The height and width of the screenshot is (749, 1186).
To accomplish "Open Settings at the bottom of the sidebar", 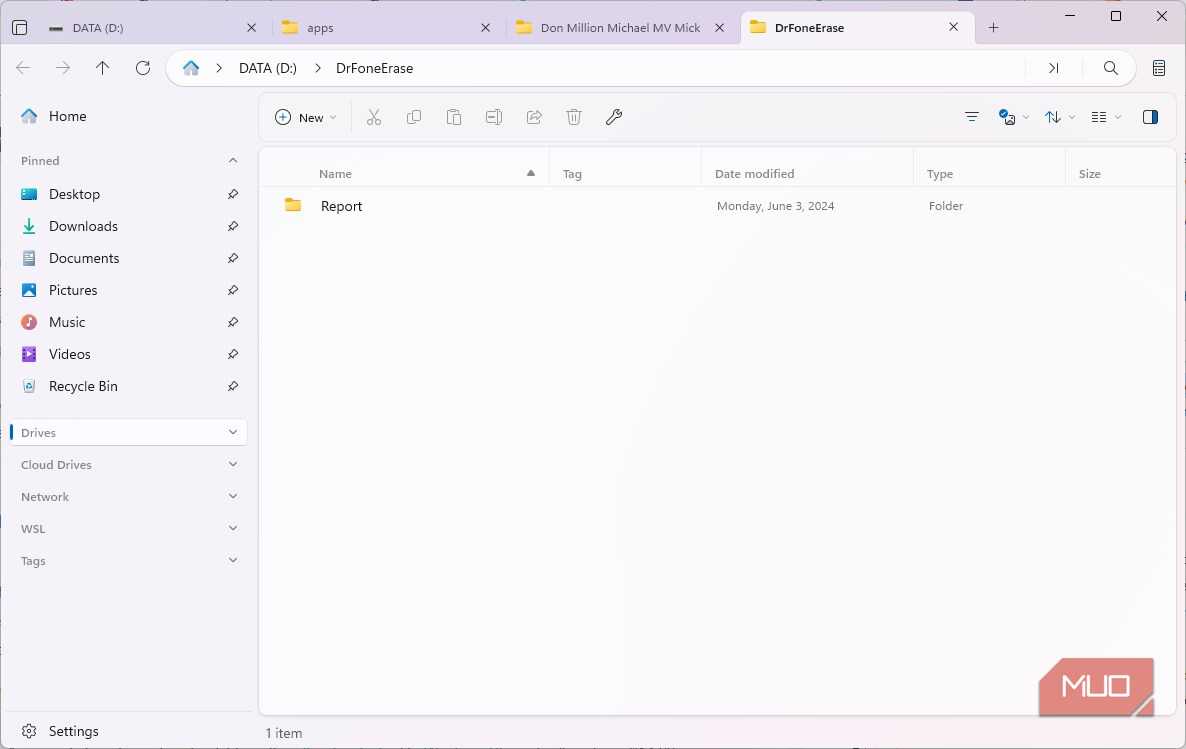I will pyautogui.click(x=129, y=731).
